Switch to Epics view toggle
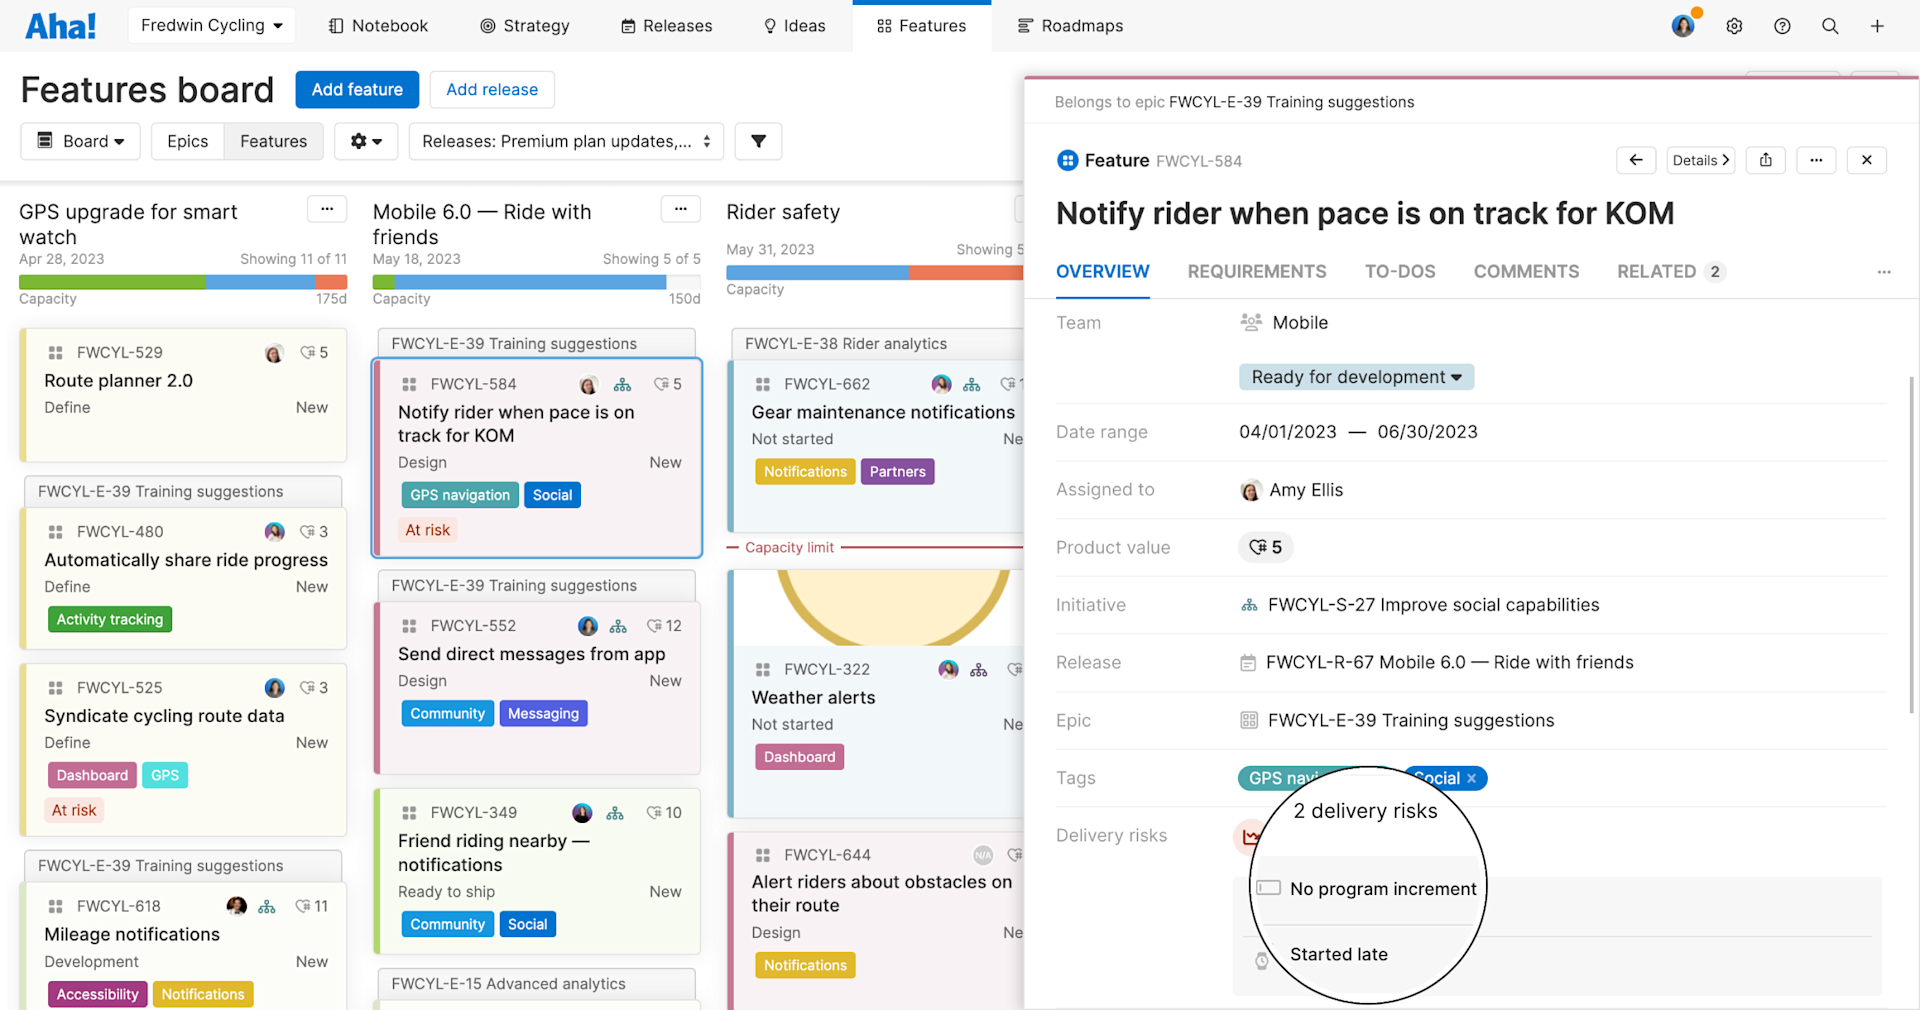The width and height of the screenshot is (1920, 1010). click(188, 141)
